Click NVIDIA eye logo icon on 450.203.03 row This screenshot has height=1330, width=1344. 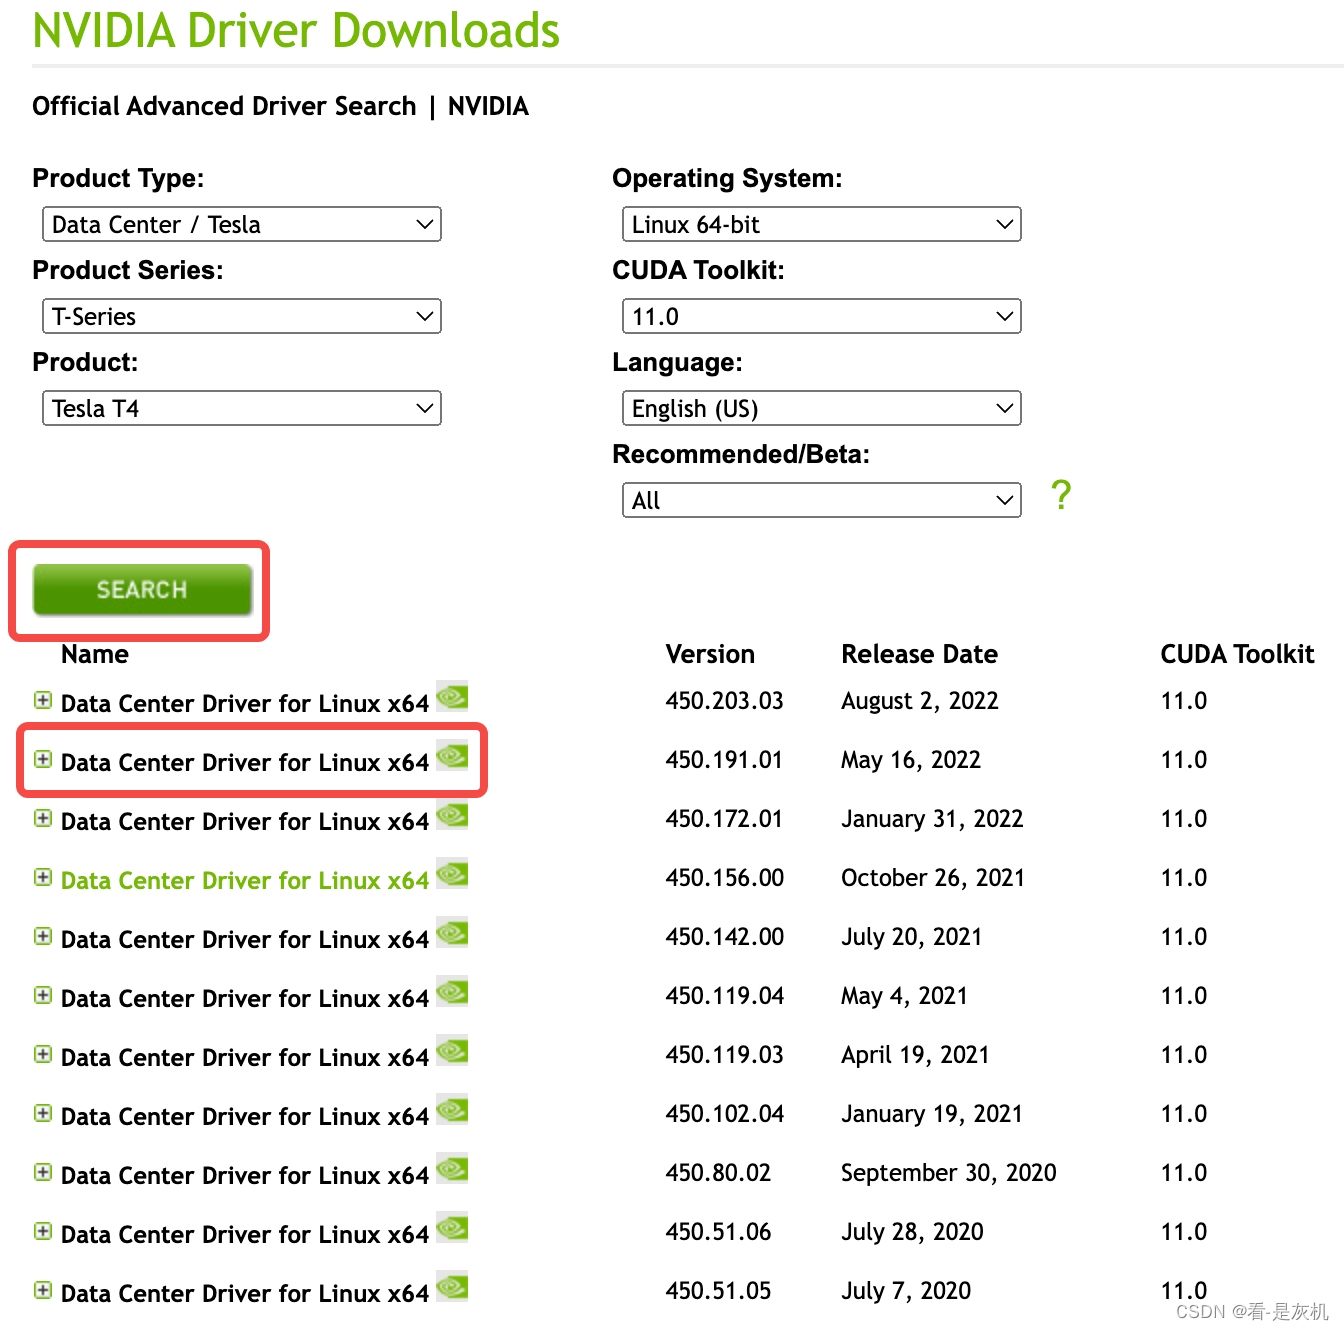point(452,696)
